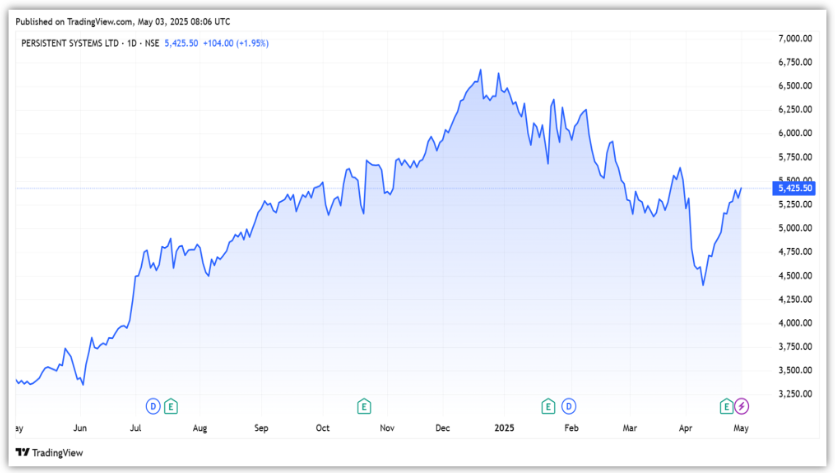
Task: Click the July earnings E marker
Action: point(171,406)
